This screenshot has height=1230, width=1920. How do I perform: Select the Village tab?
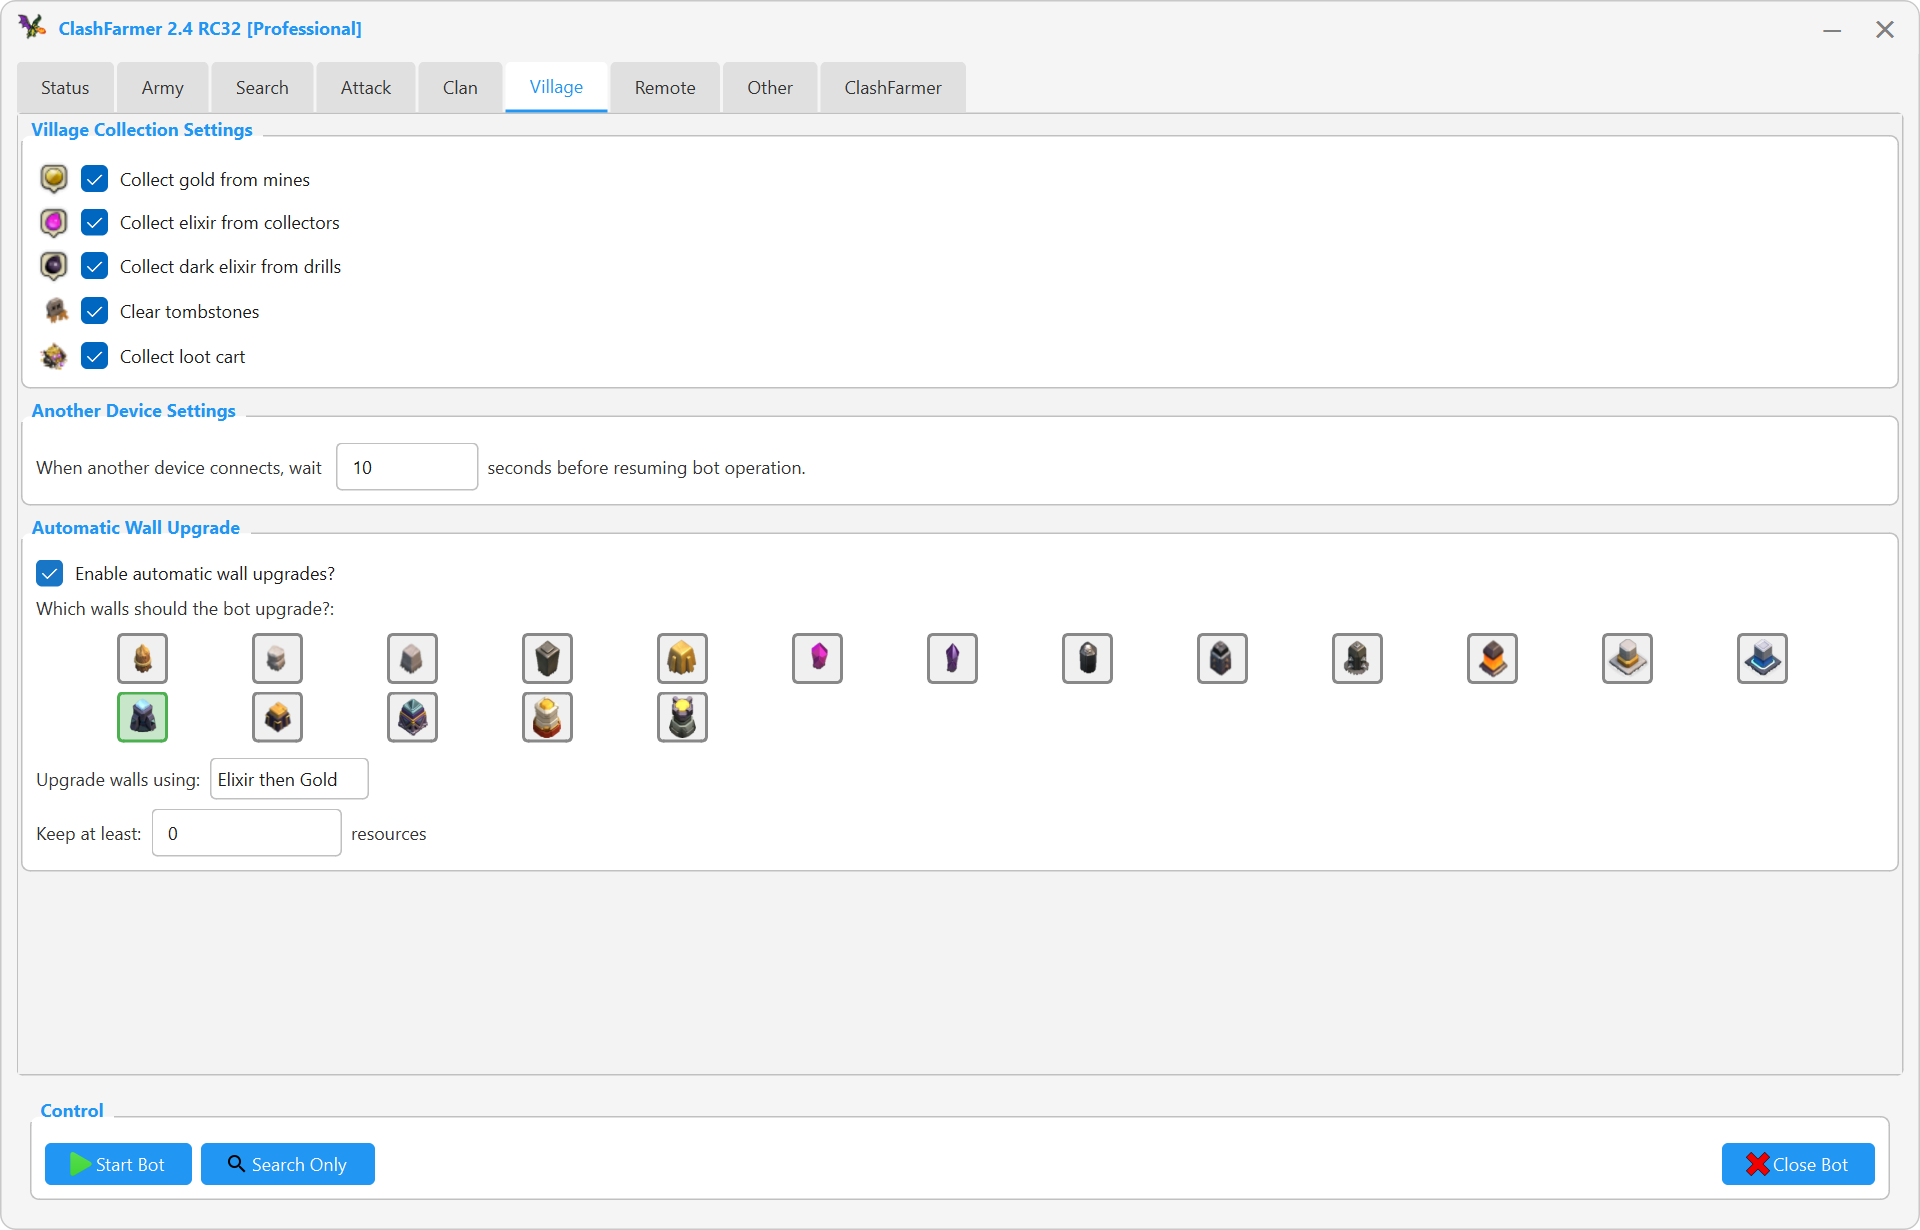pos(556,87)
